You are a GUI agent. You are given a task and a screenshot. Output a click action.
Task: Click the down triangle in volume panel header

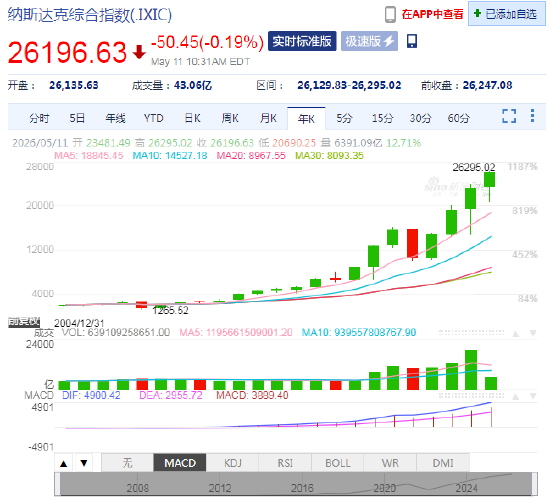pos(533,333)
